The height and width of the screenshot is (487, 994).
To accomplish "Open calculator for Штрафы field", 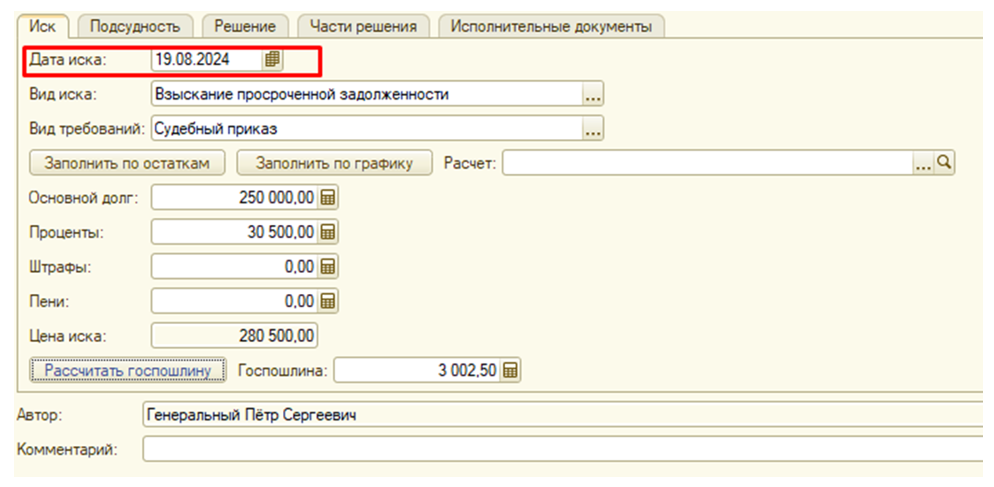I will pyautogui.click(x=328, y=267).
